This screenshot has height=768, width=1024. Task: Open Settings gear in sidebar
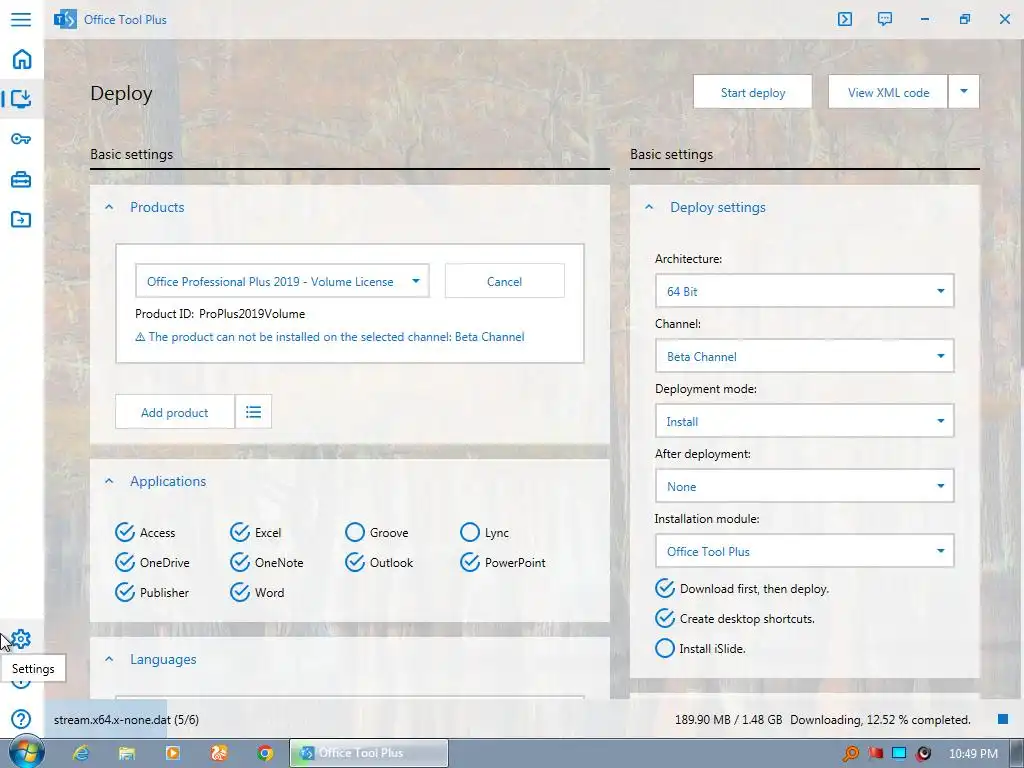21,639
